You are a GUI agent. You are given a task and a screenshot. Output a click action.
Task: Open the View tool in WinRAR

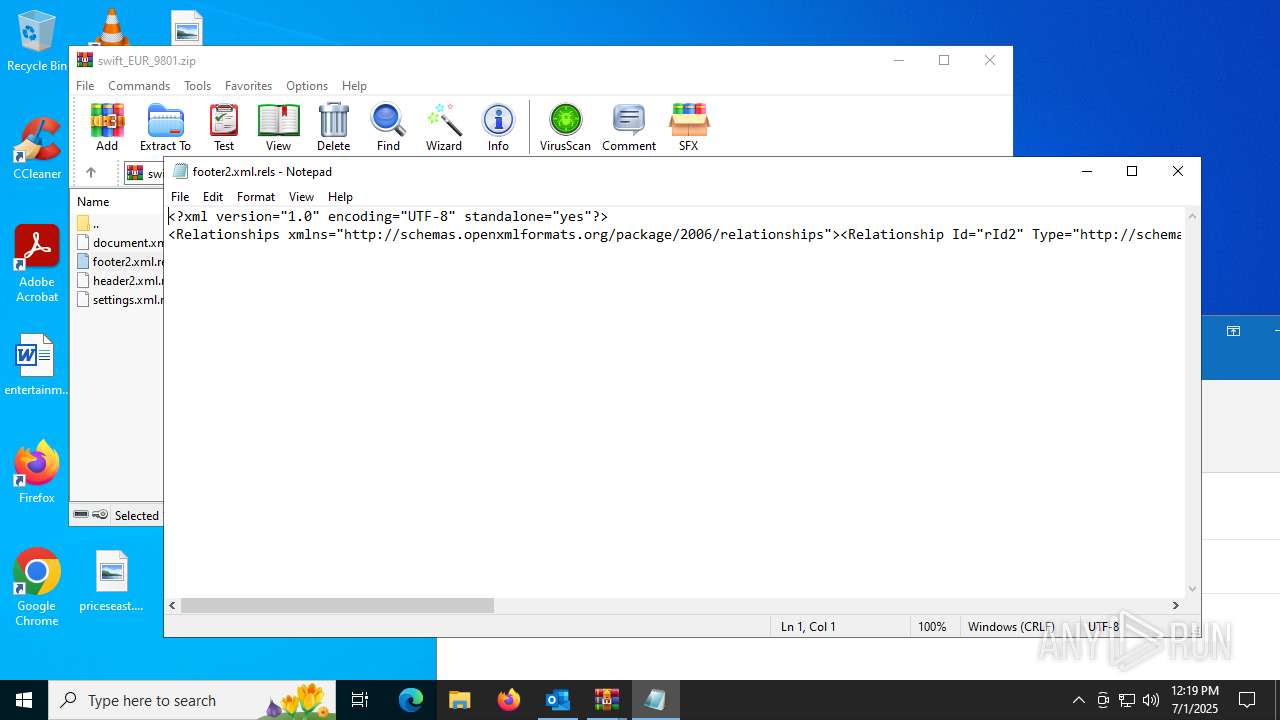tap(278, 127)
